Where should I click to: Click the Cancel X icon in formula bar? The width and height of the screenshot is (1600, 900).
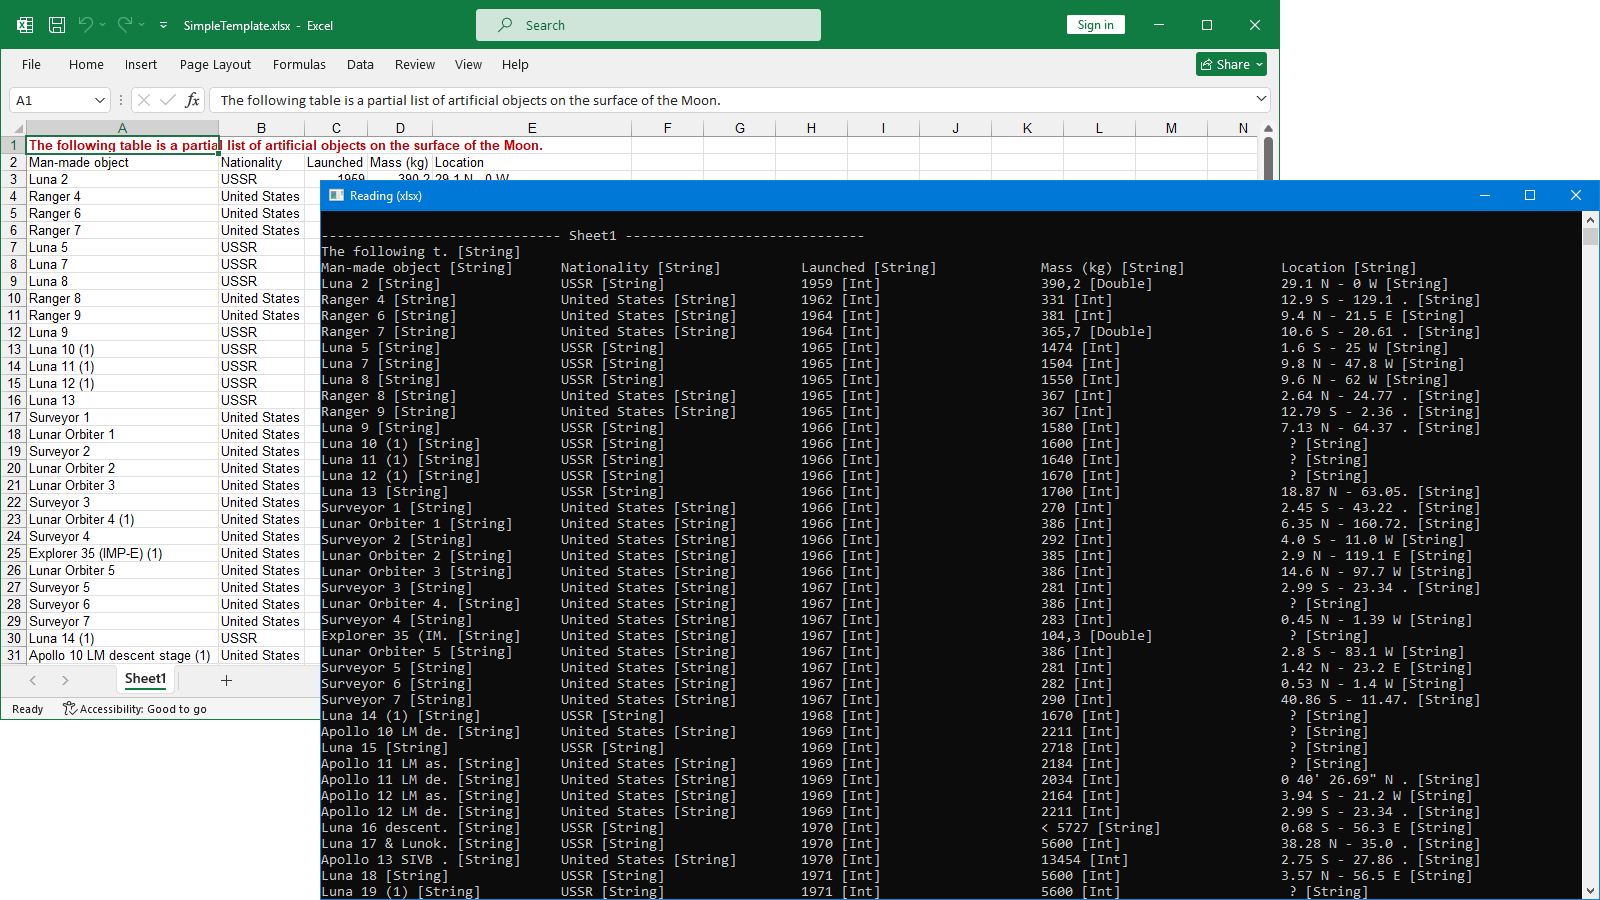point(144,100)
